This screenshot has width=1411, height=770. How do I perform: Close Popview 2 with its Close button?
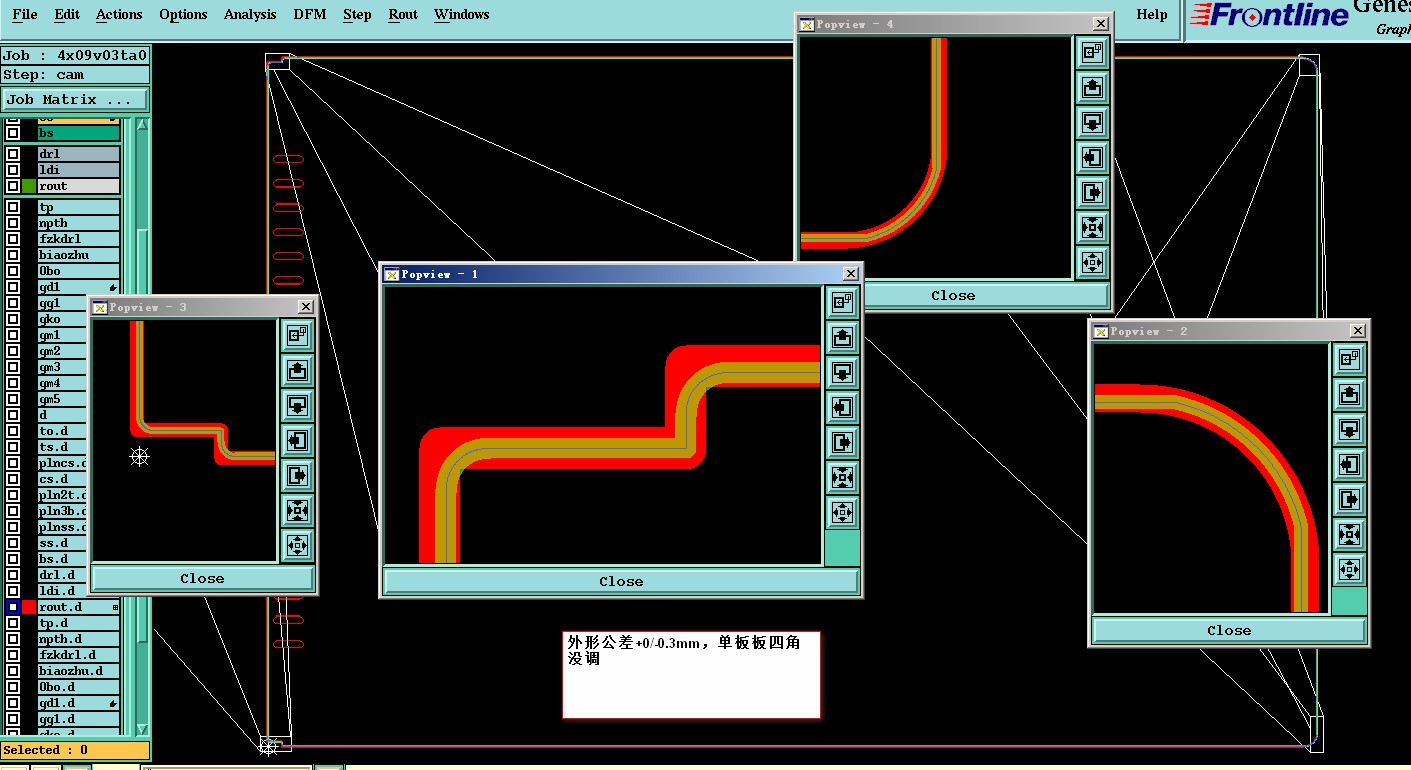[x=1229, y=630]
